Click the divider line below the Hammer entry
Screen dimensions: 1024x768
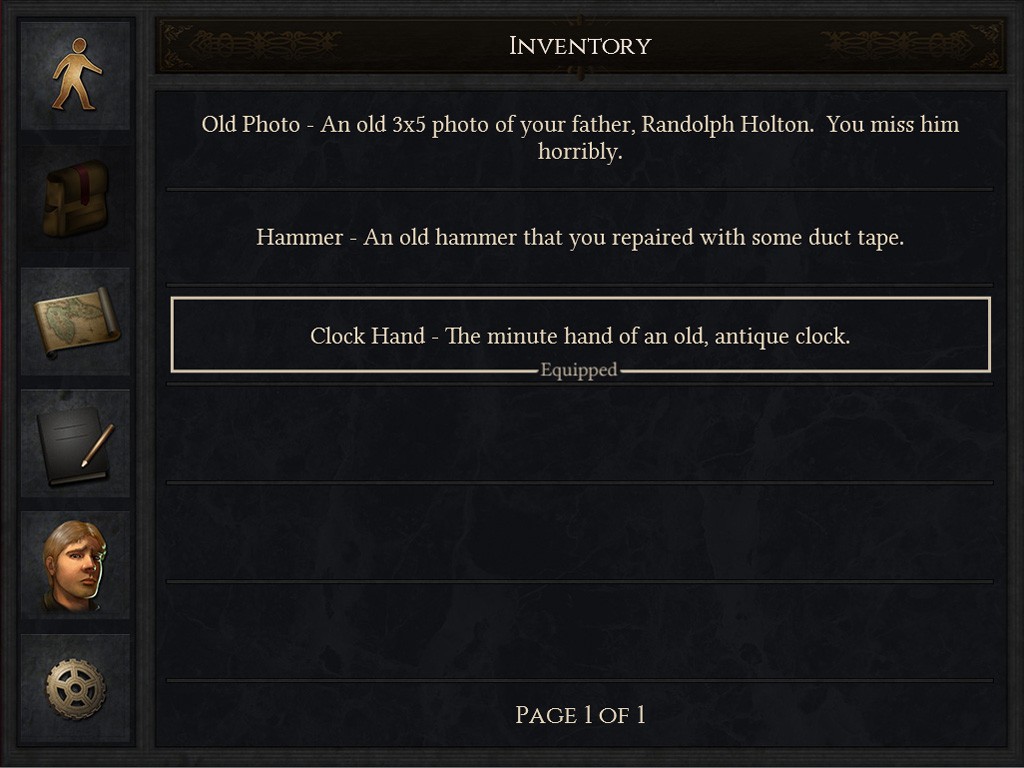point(580,285)
